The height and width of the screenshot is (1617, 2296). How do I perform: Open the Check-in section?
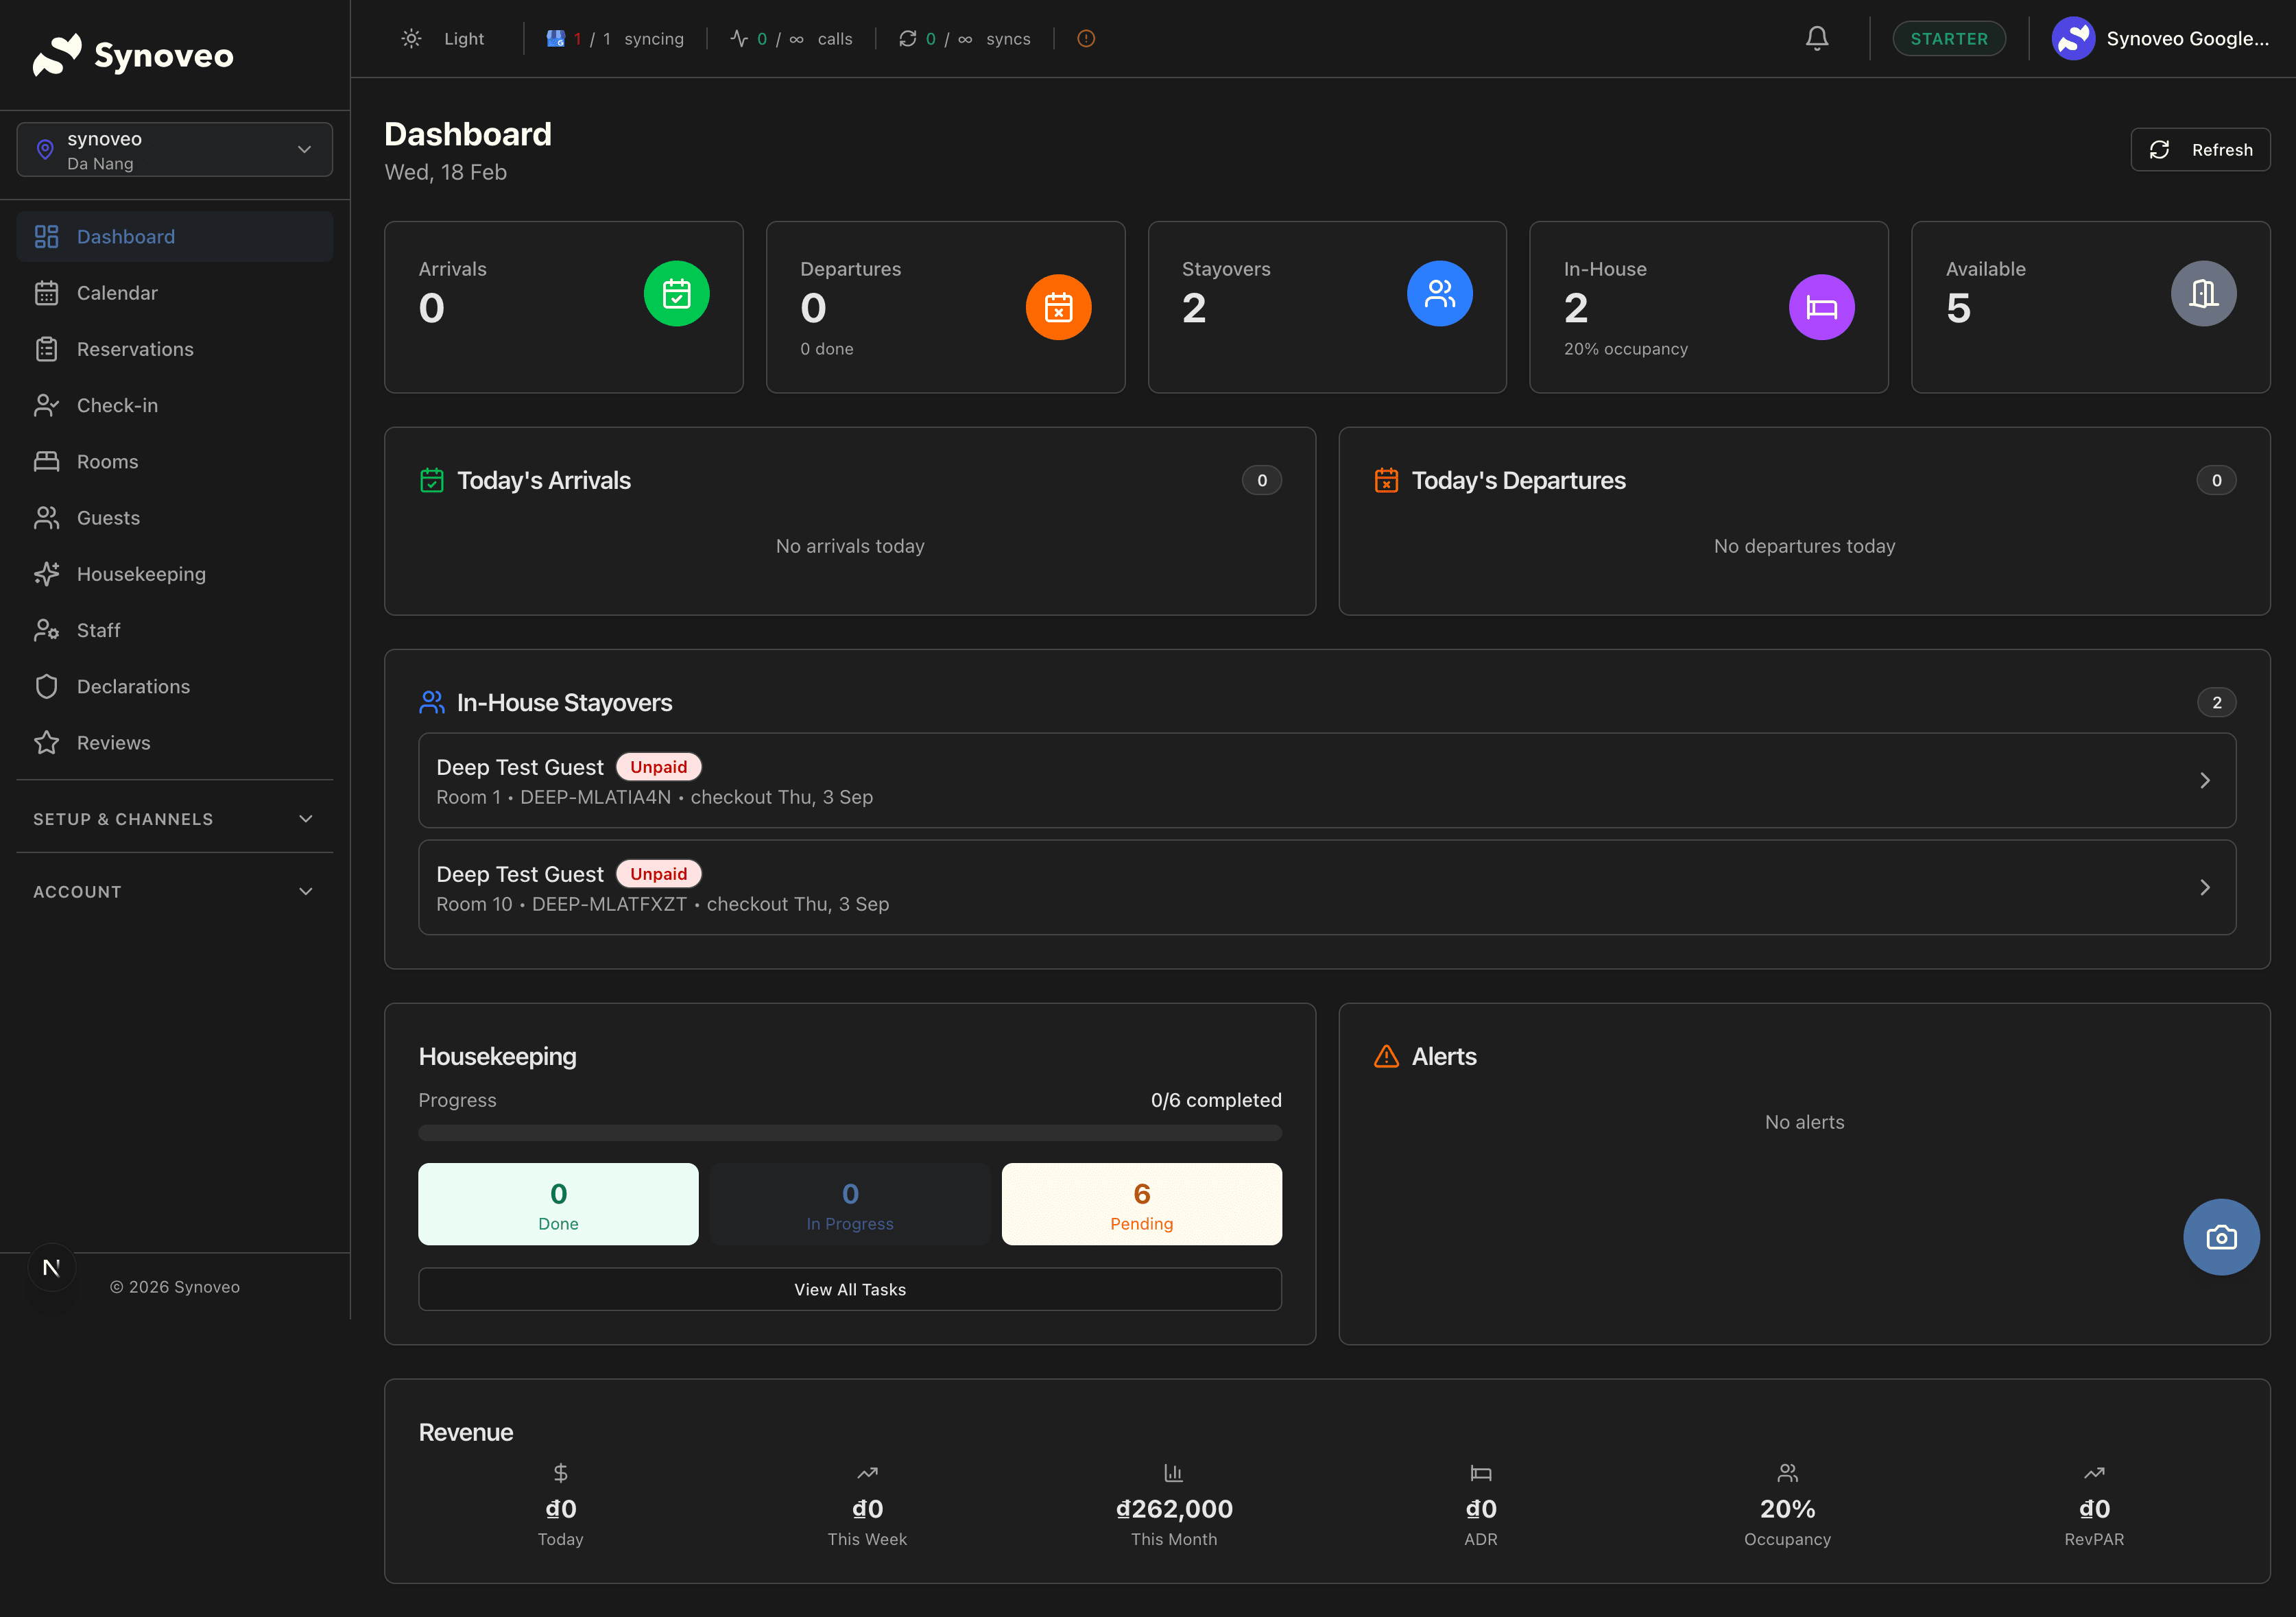(x=117, y=405)
